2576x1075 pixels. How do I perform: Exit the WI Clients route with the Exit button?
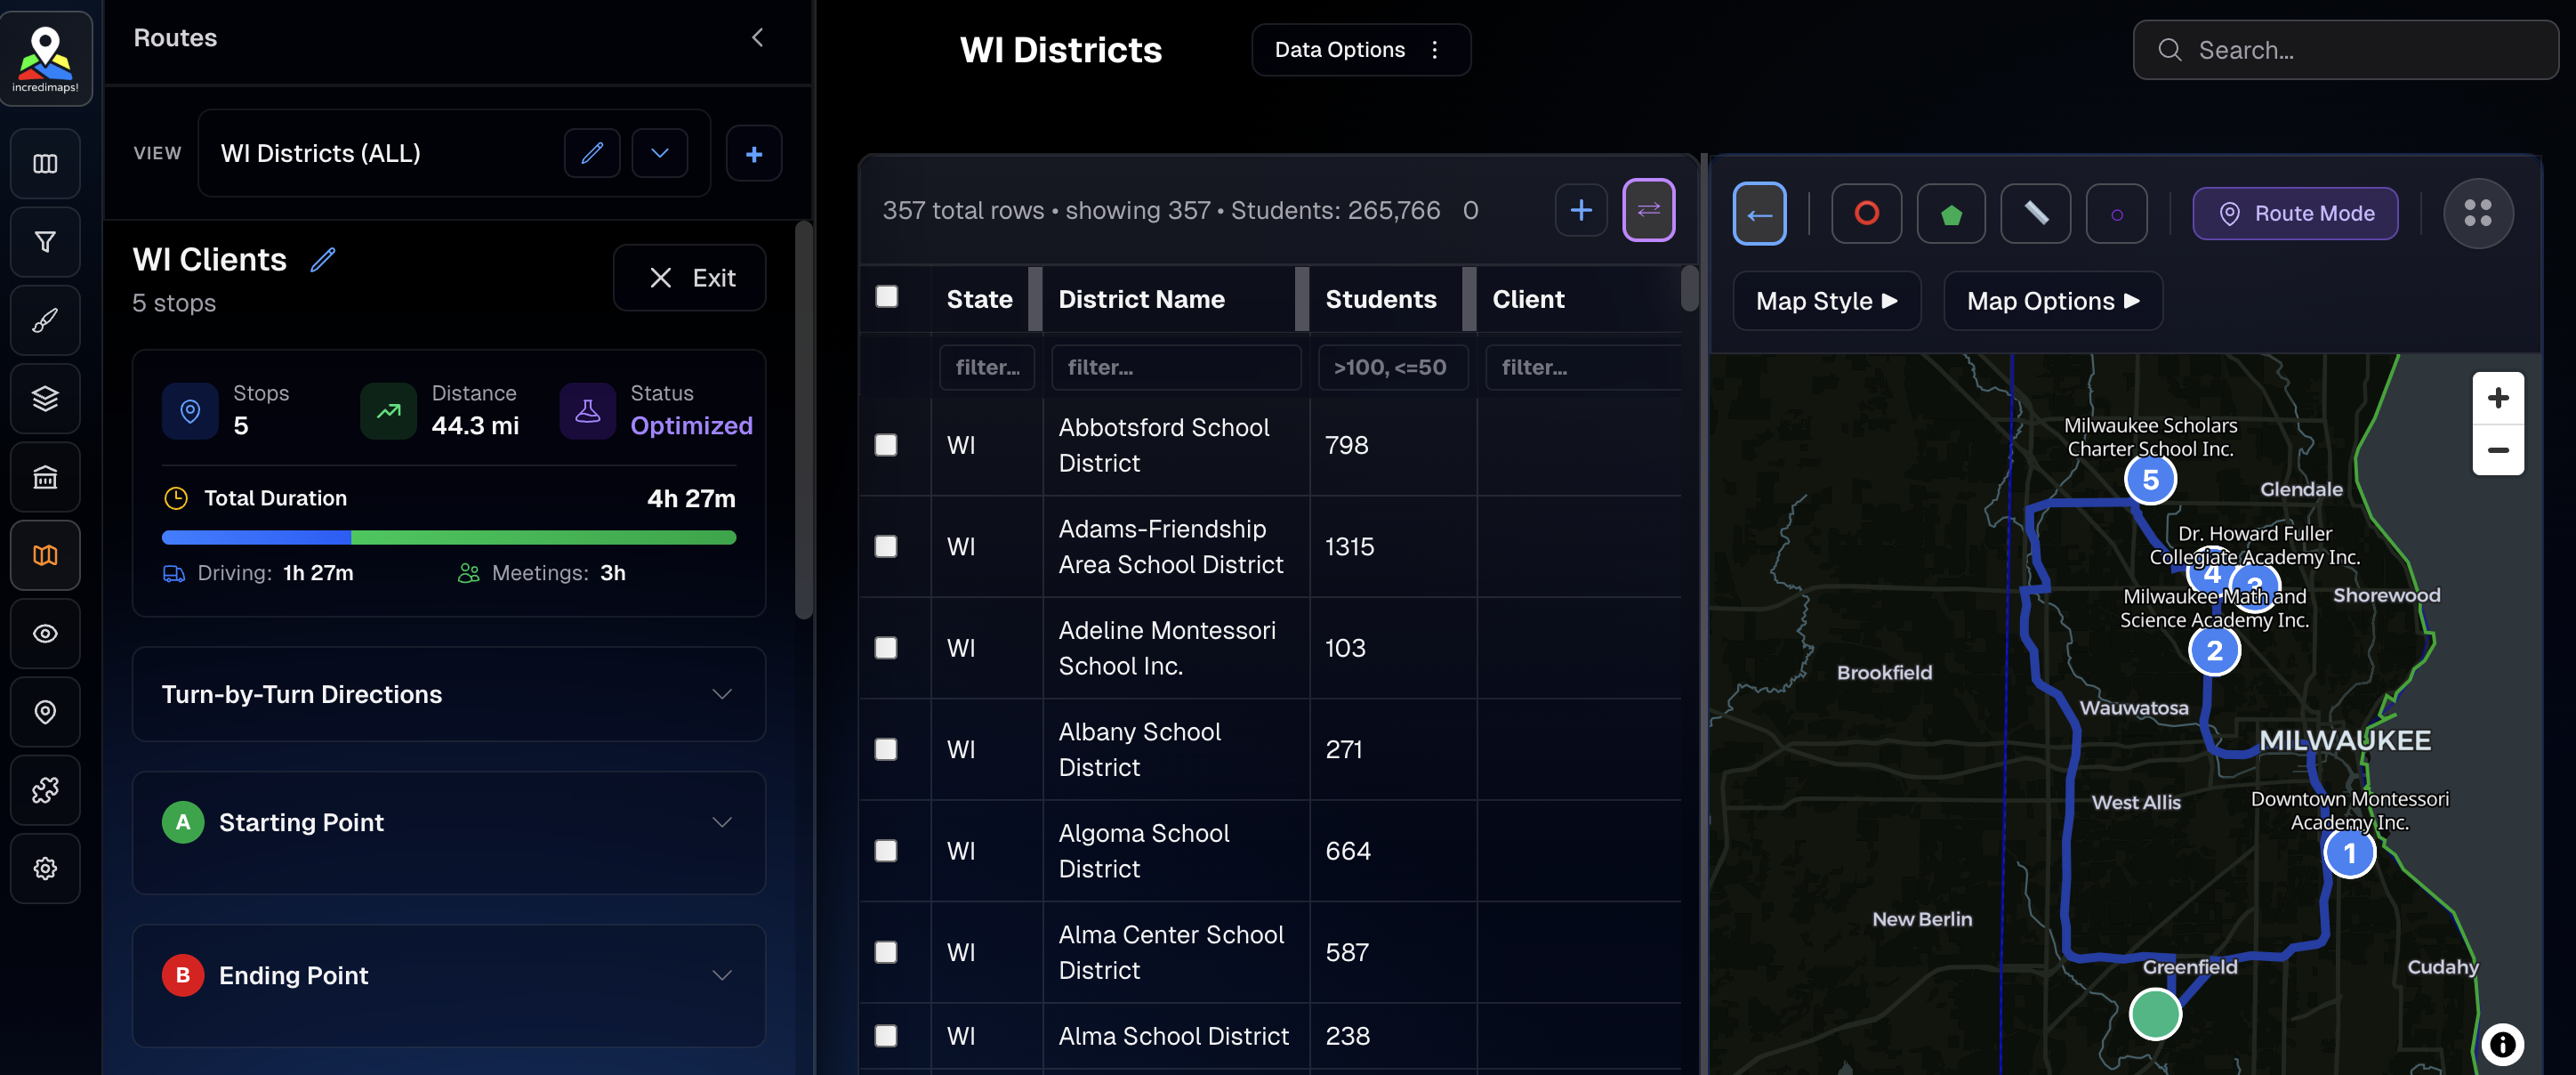tap(689, 278)
